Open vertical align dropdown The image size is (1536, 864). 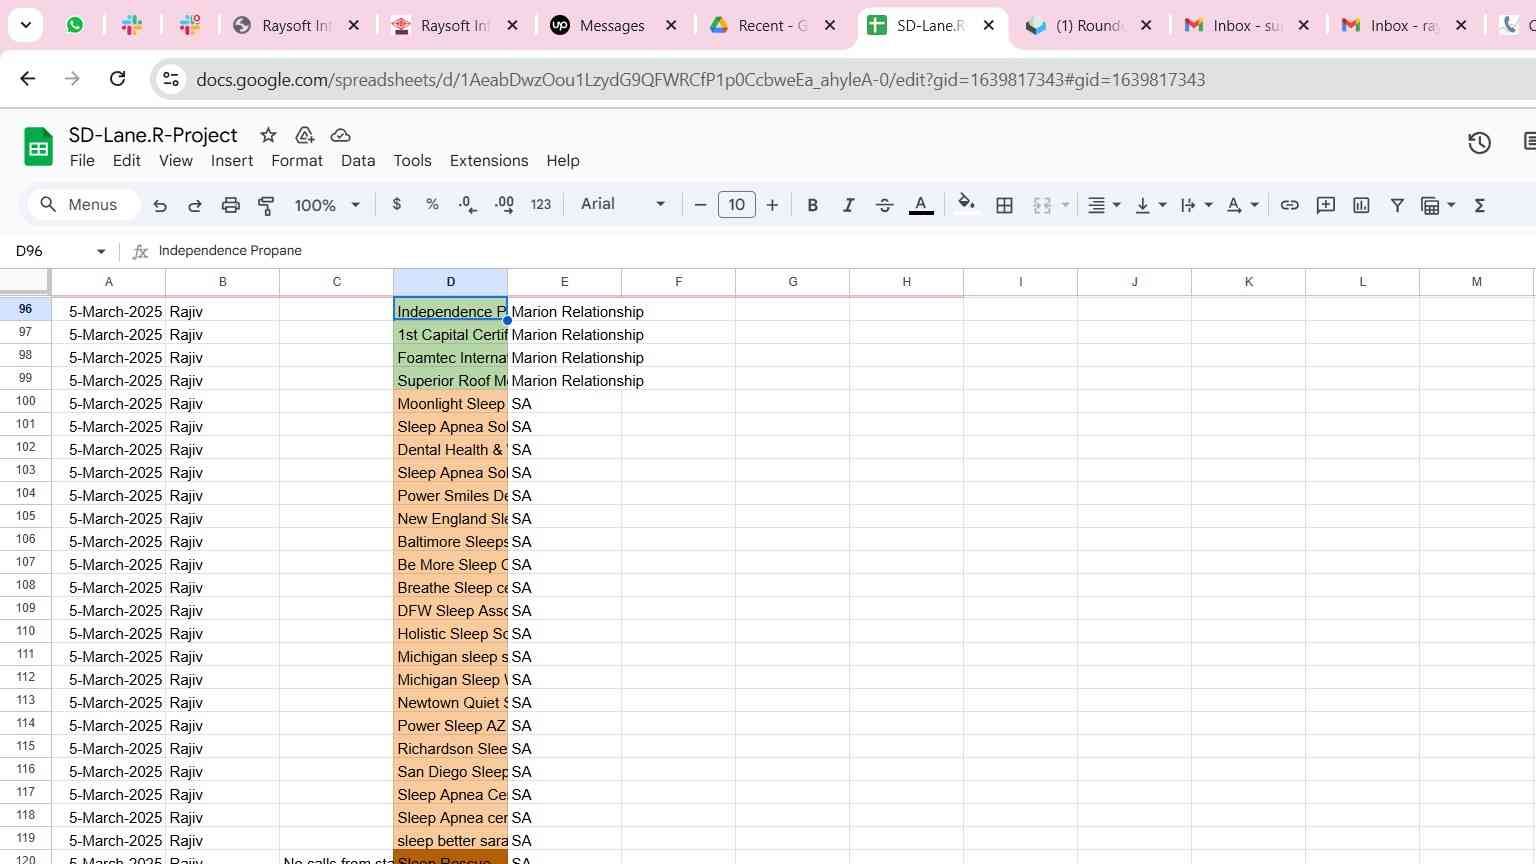pos(1151,205)
